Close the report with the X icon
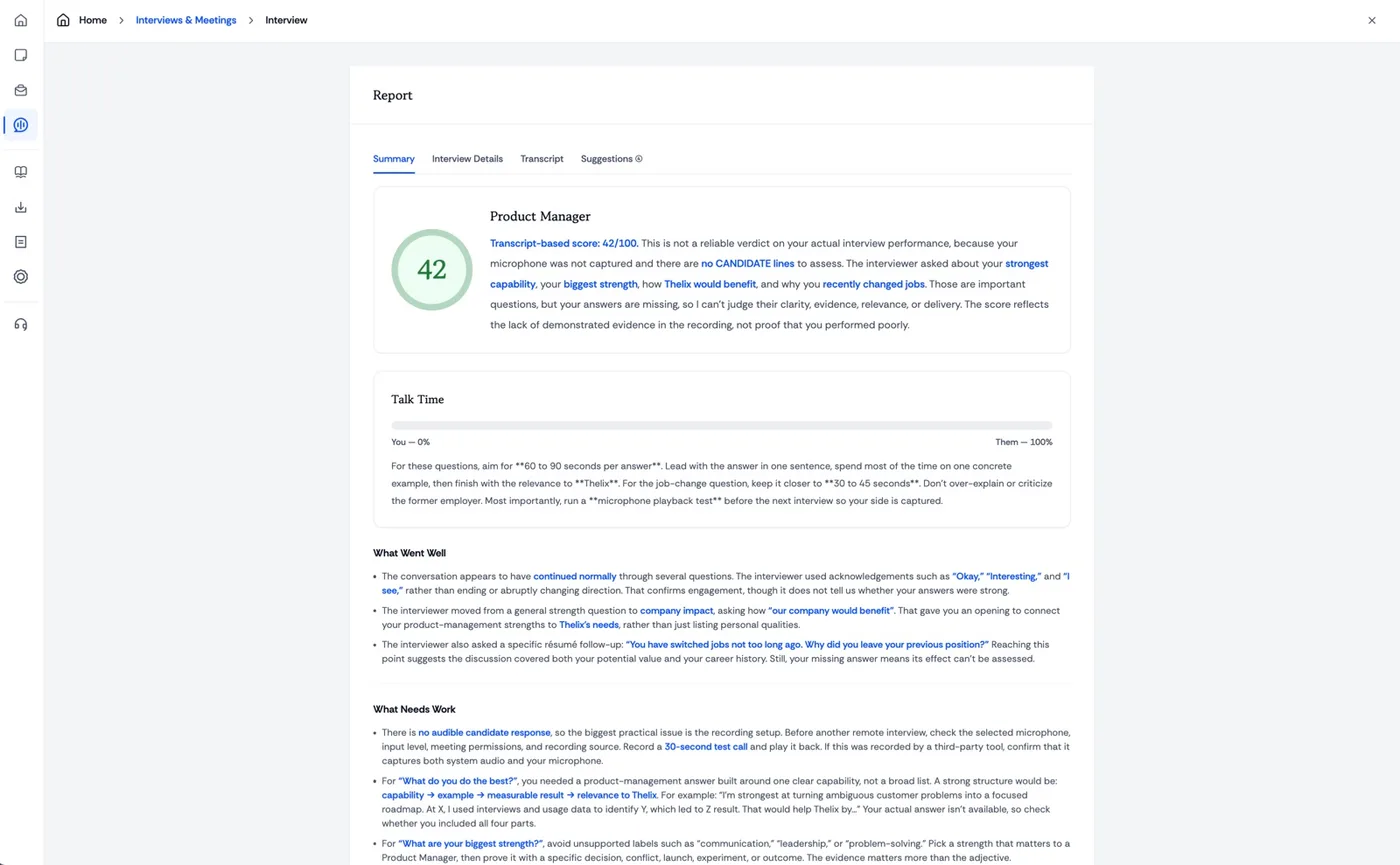This screenshot has width=1400, height=865. 1372,20
